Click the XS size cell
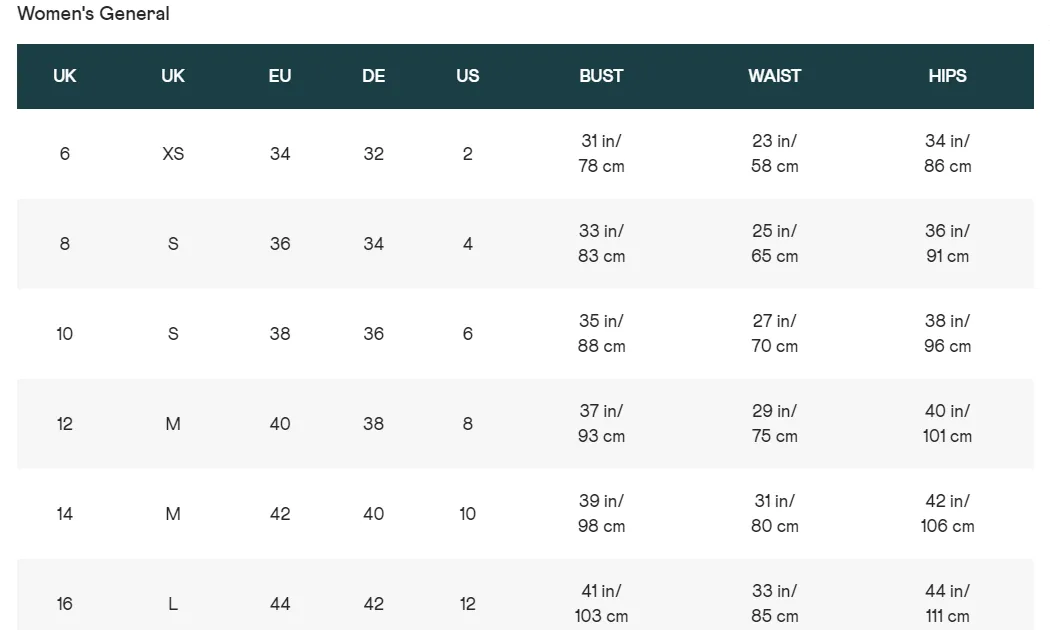The width and height of the screenshot is (1050, 630). click(x=173, y=153)
